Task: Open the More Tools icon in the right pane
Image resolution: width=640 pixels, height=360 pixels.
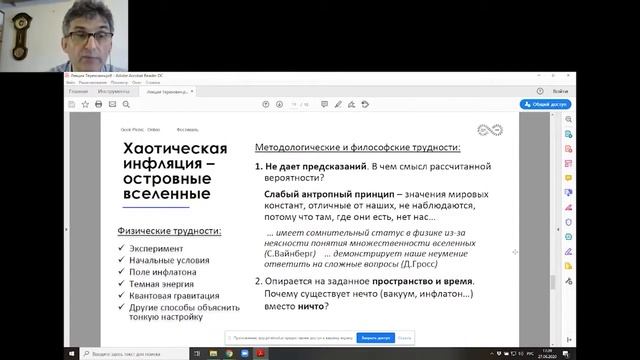Action: point(569,281)
